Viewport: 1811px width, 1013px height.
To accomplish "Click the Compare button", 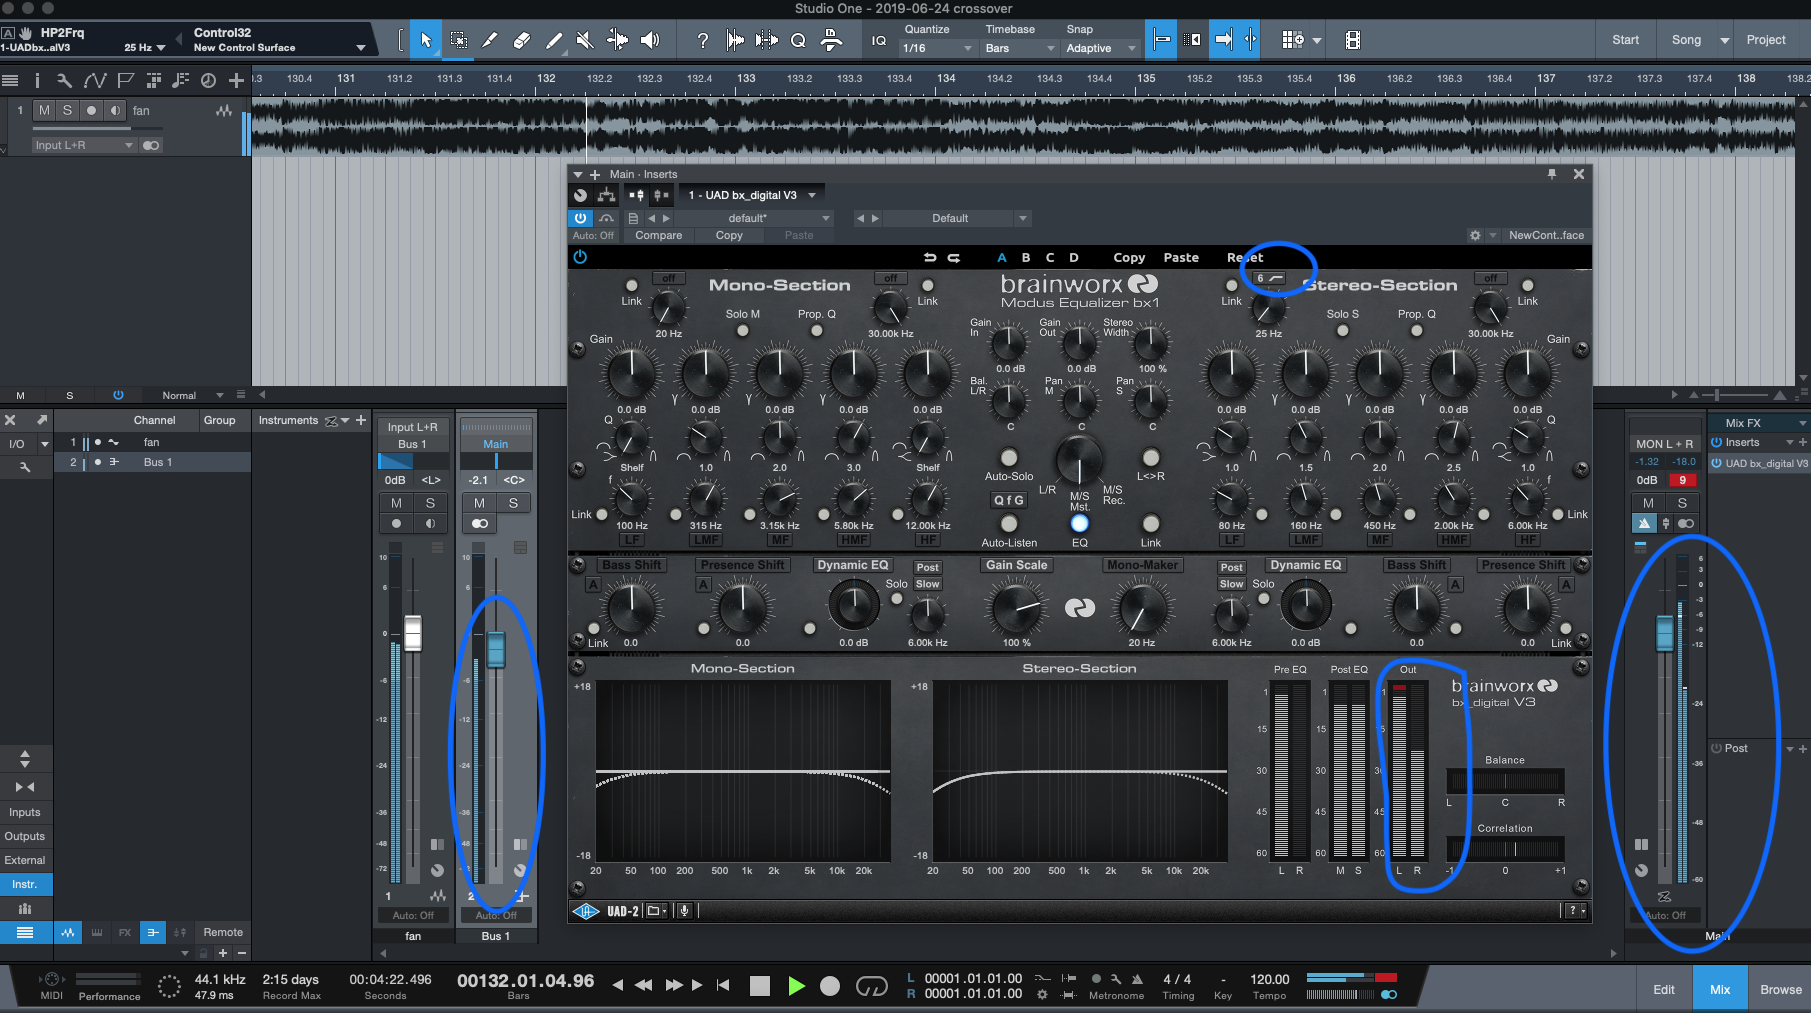I will click(x=658, y=236).
